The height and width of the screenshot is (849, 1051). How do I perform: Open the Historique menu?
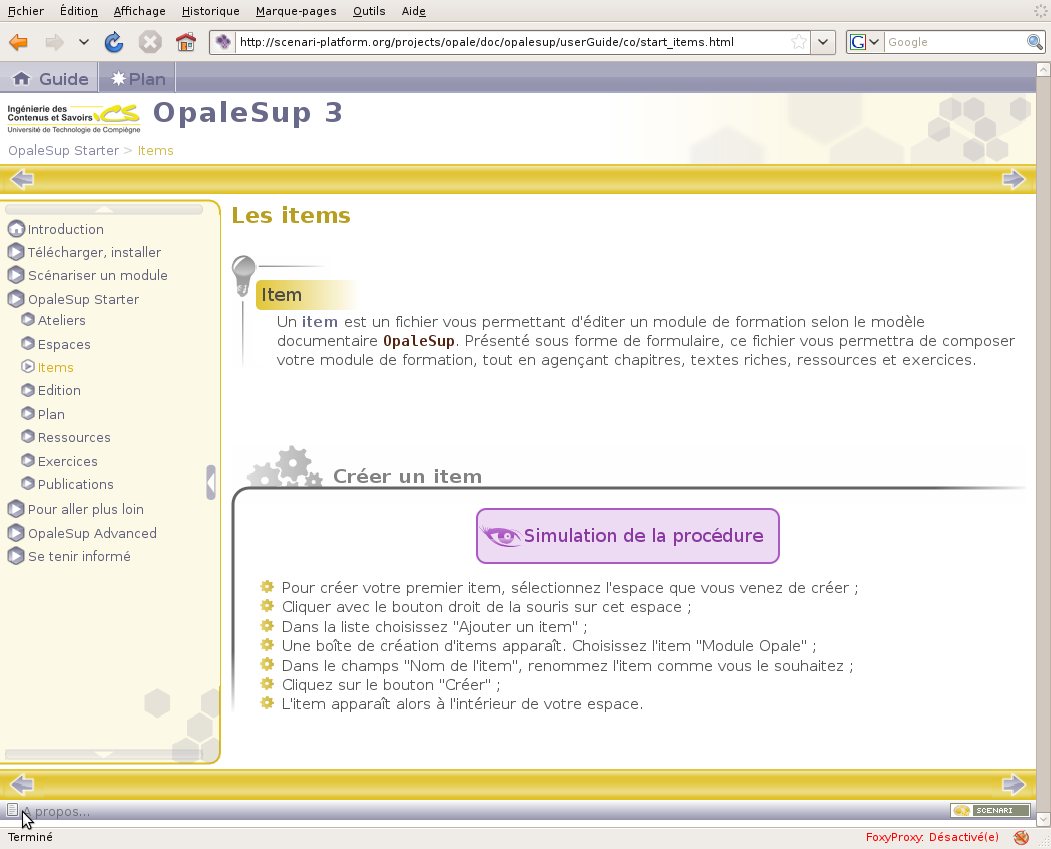210,11
